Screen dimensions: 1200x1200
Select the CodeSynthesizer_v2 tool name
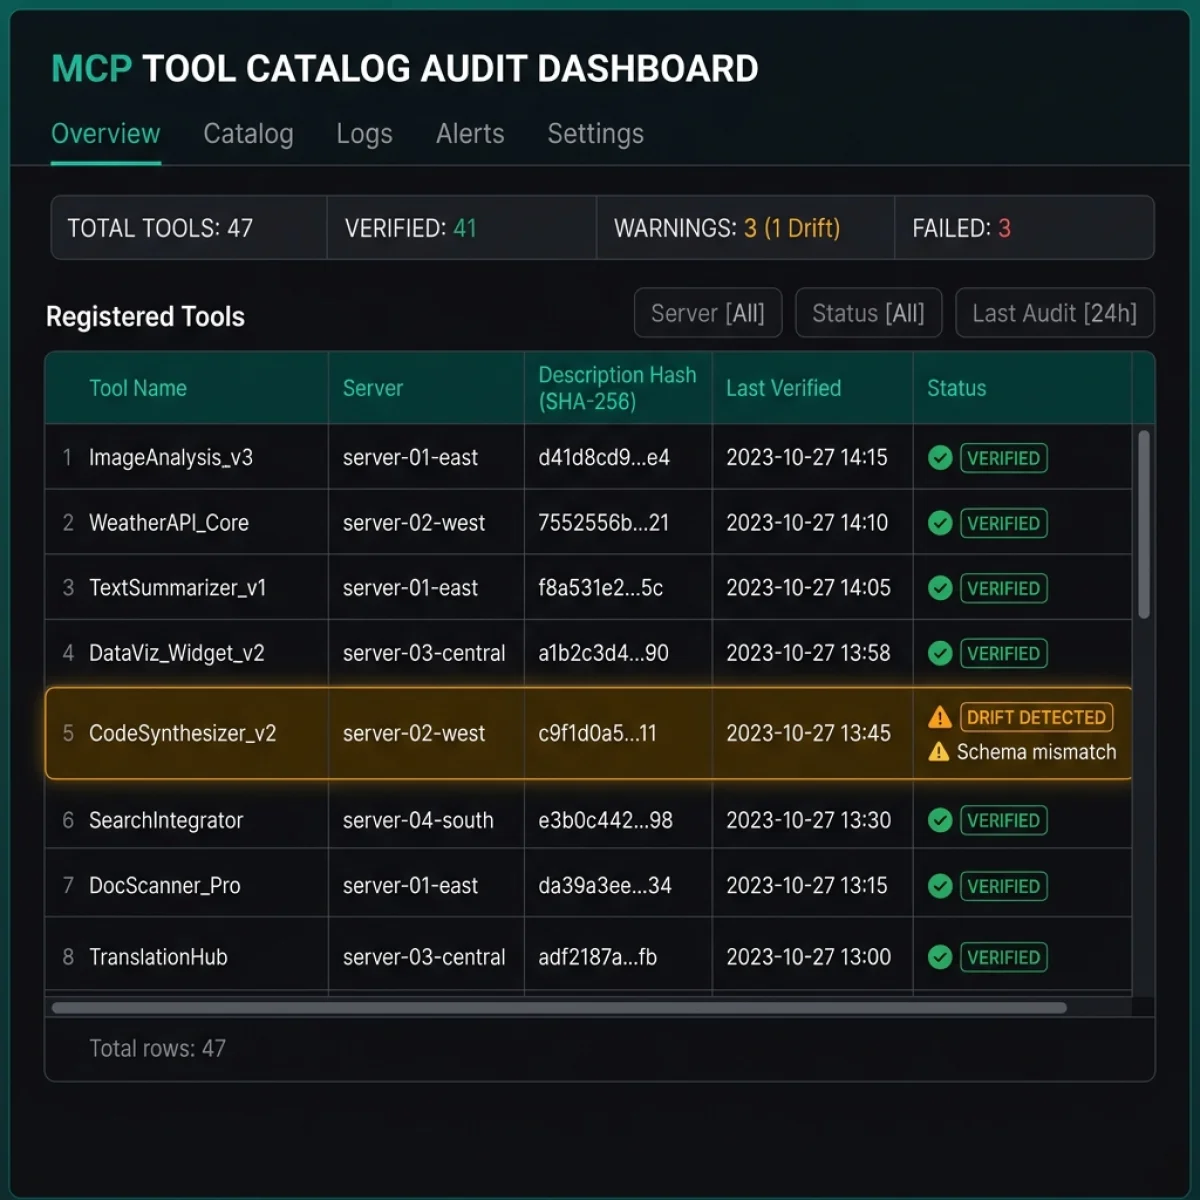pyautogui.click(x=183, y=733)
